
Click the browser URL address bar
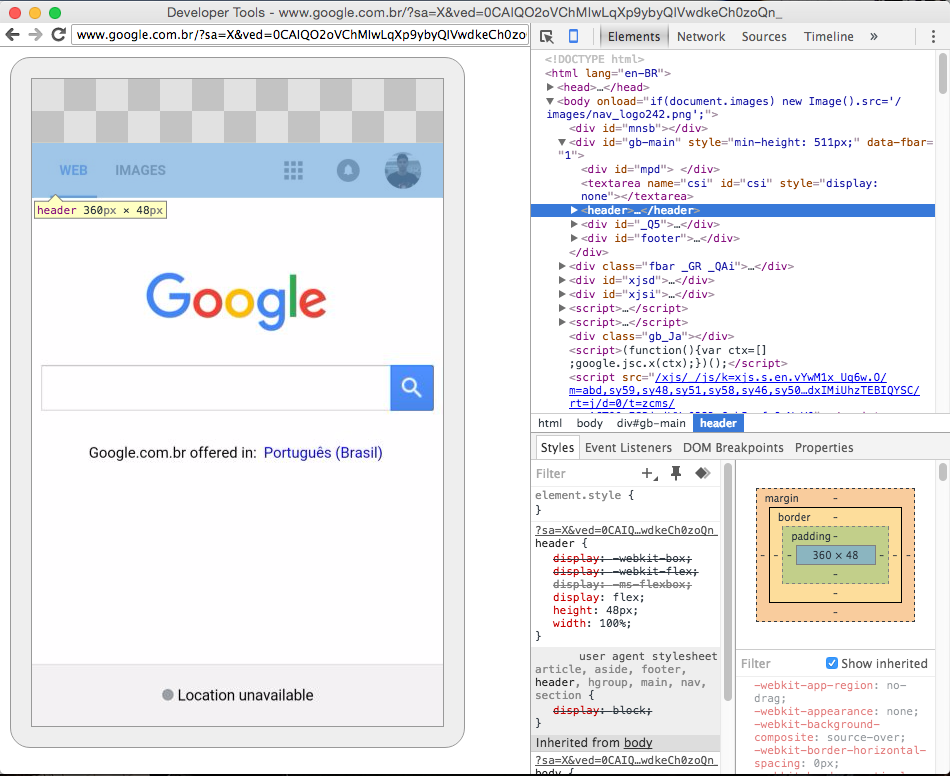click(300, 35)
